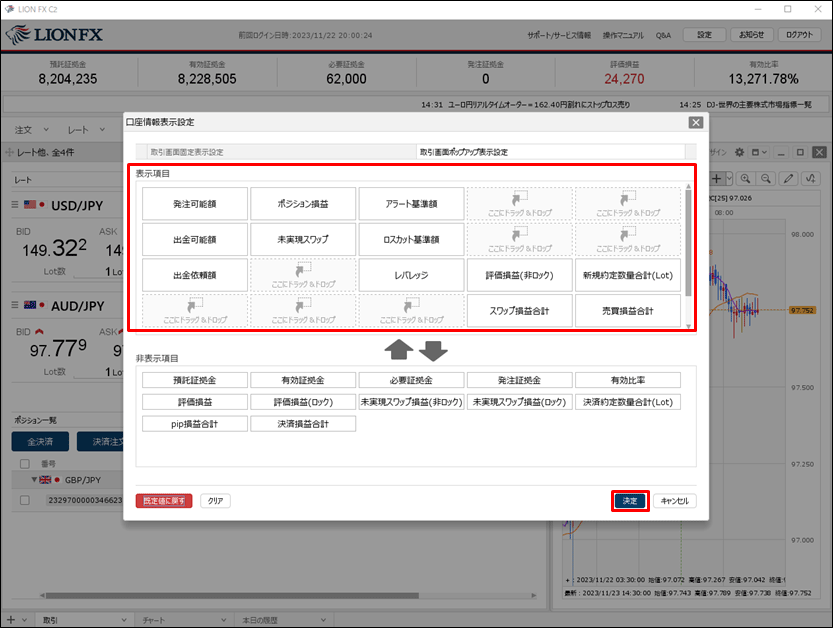Viewport: 833px width, 628px height.
Task: Close the 口座情報表示設定 dialog
Action: pos(695,123)
